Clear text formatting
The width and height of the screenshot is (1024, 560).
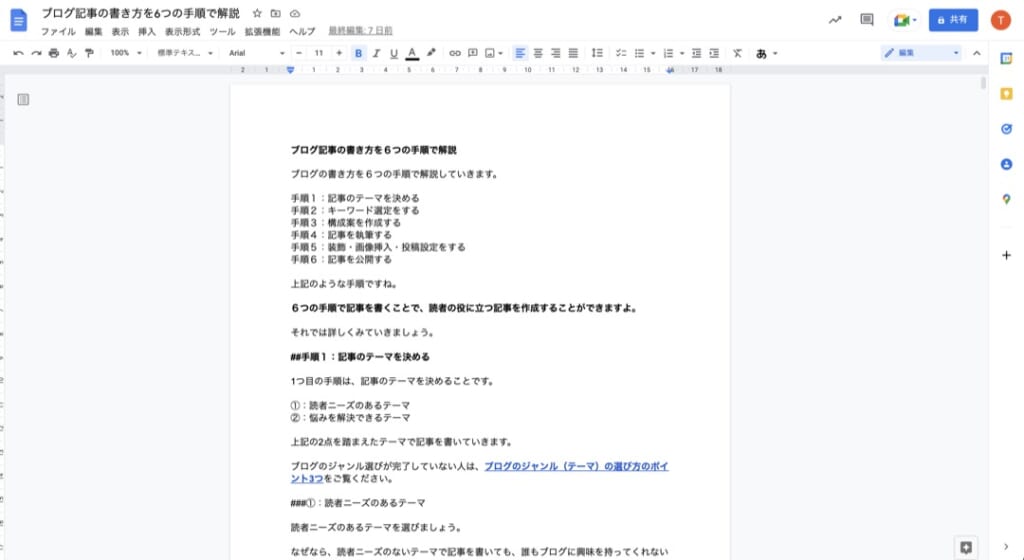coord(737,53)
